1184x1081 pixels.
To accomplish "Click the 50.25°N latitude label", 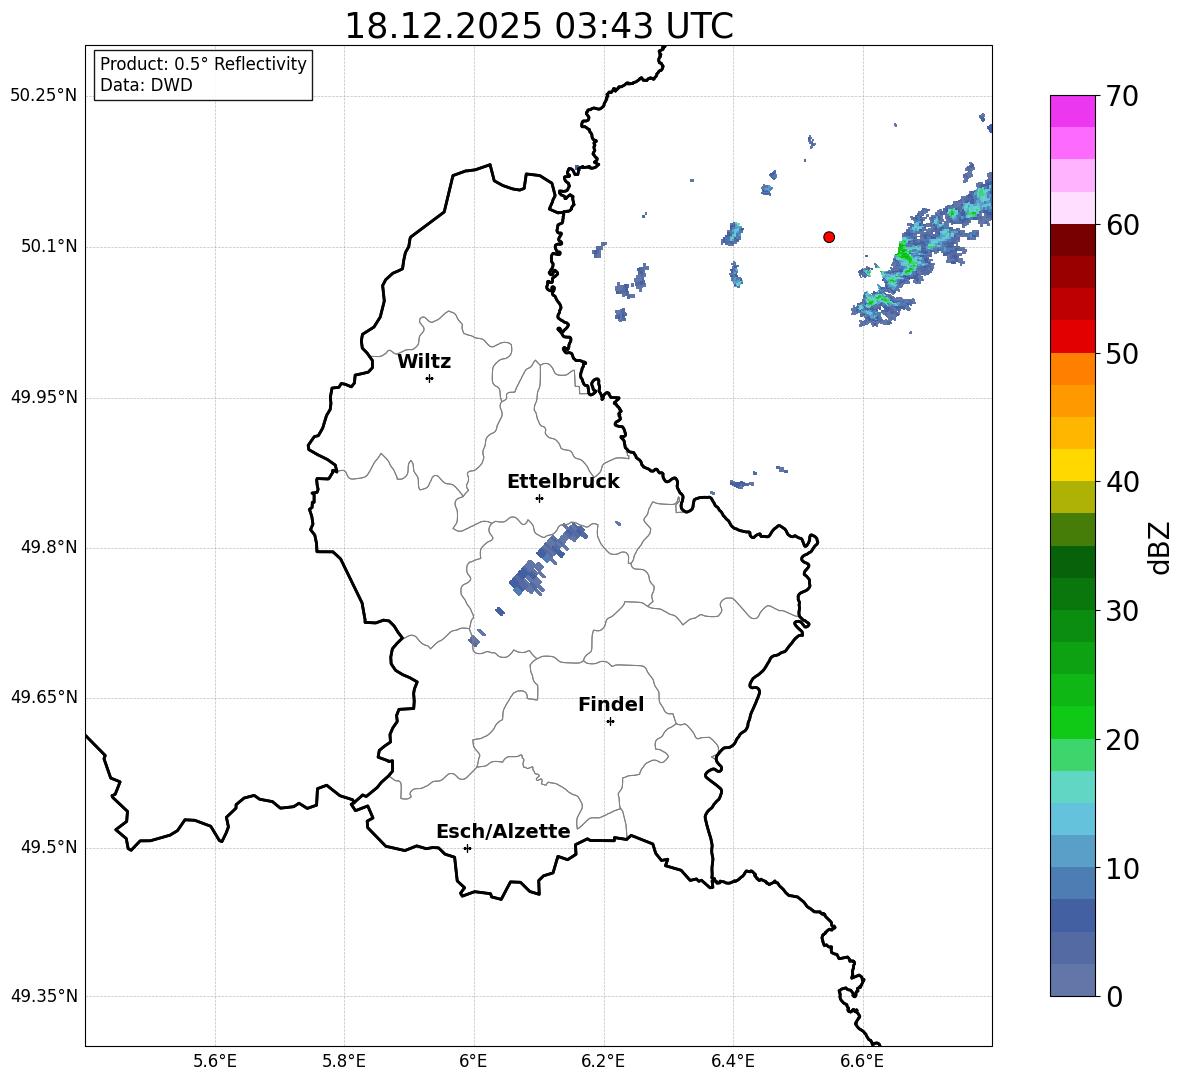I will [44, 96].
